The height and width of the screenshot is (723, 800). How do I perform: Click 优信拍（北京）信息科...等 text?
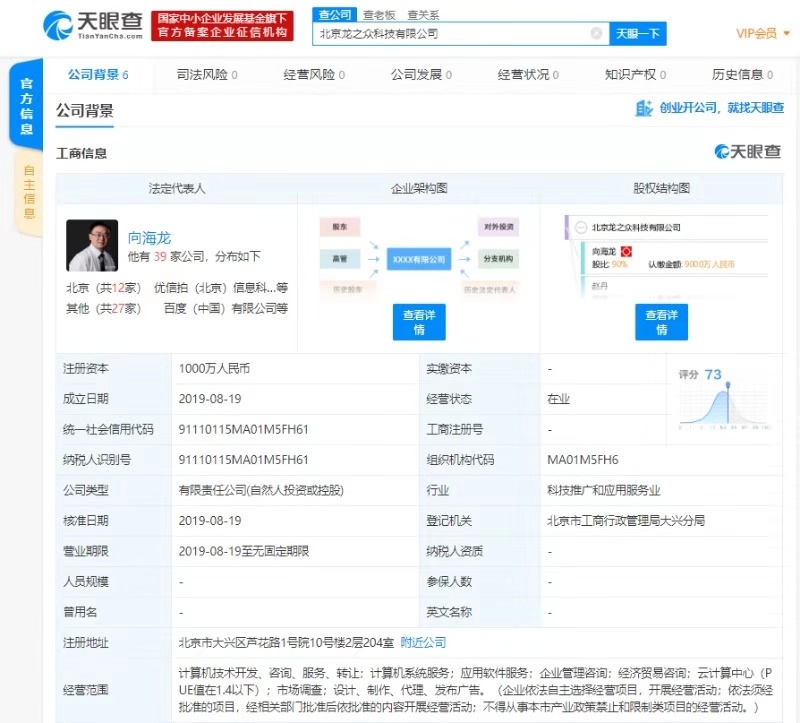tap(221, 288)
